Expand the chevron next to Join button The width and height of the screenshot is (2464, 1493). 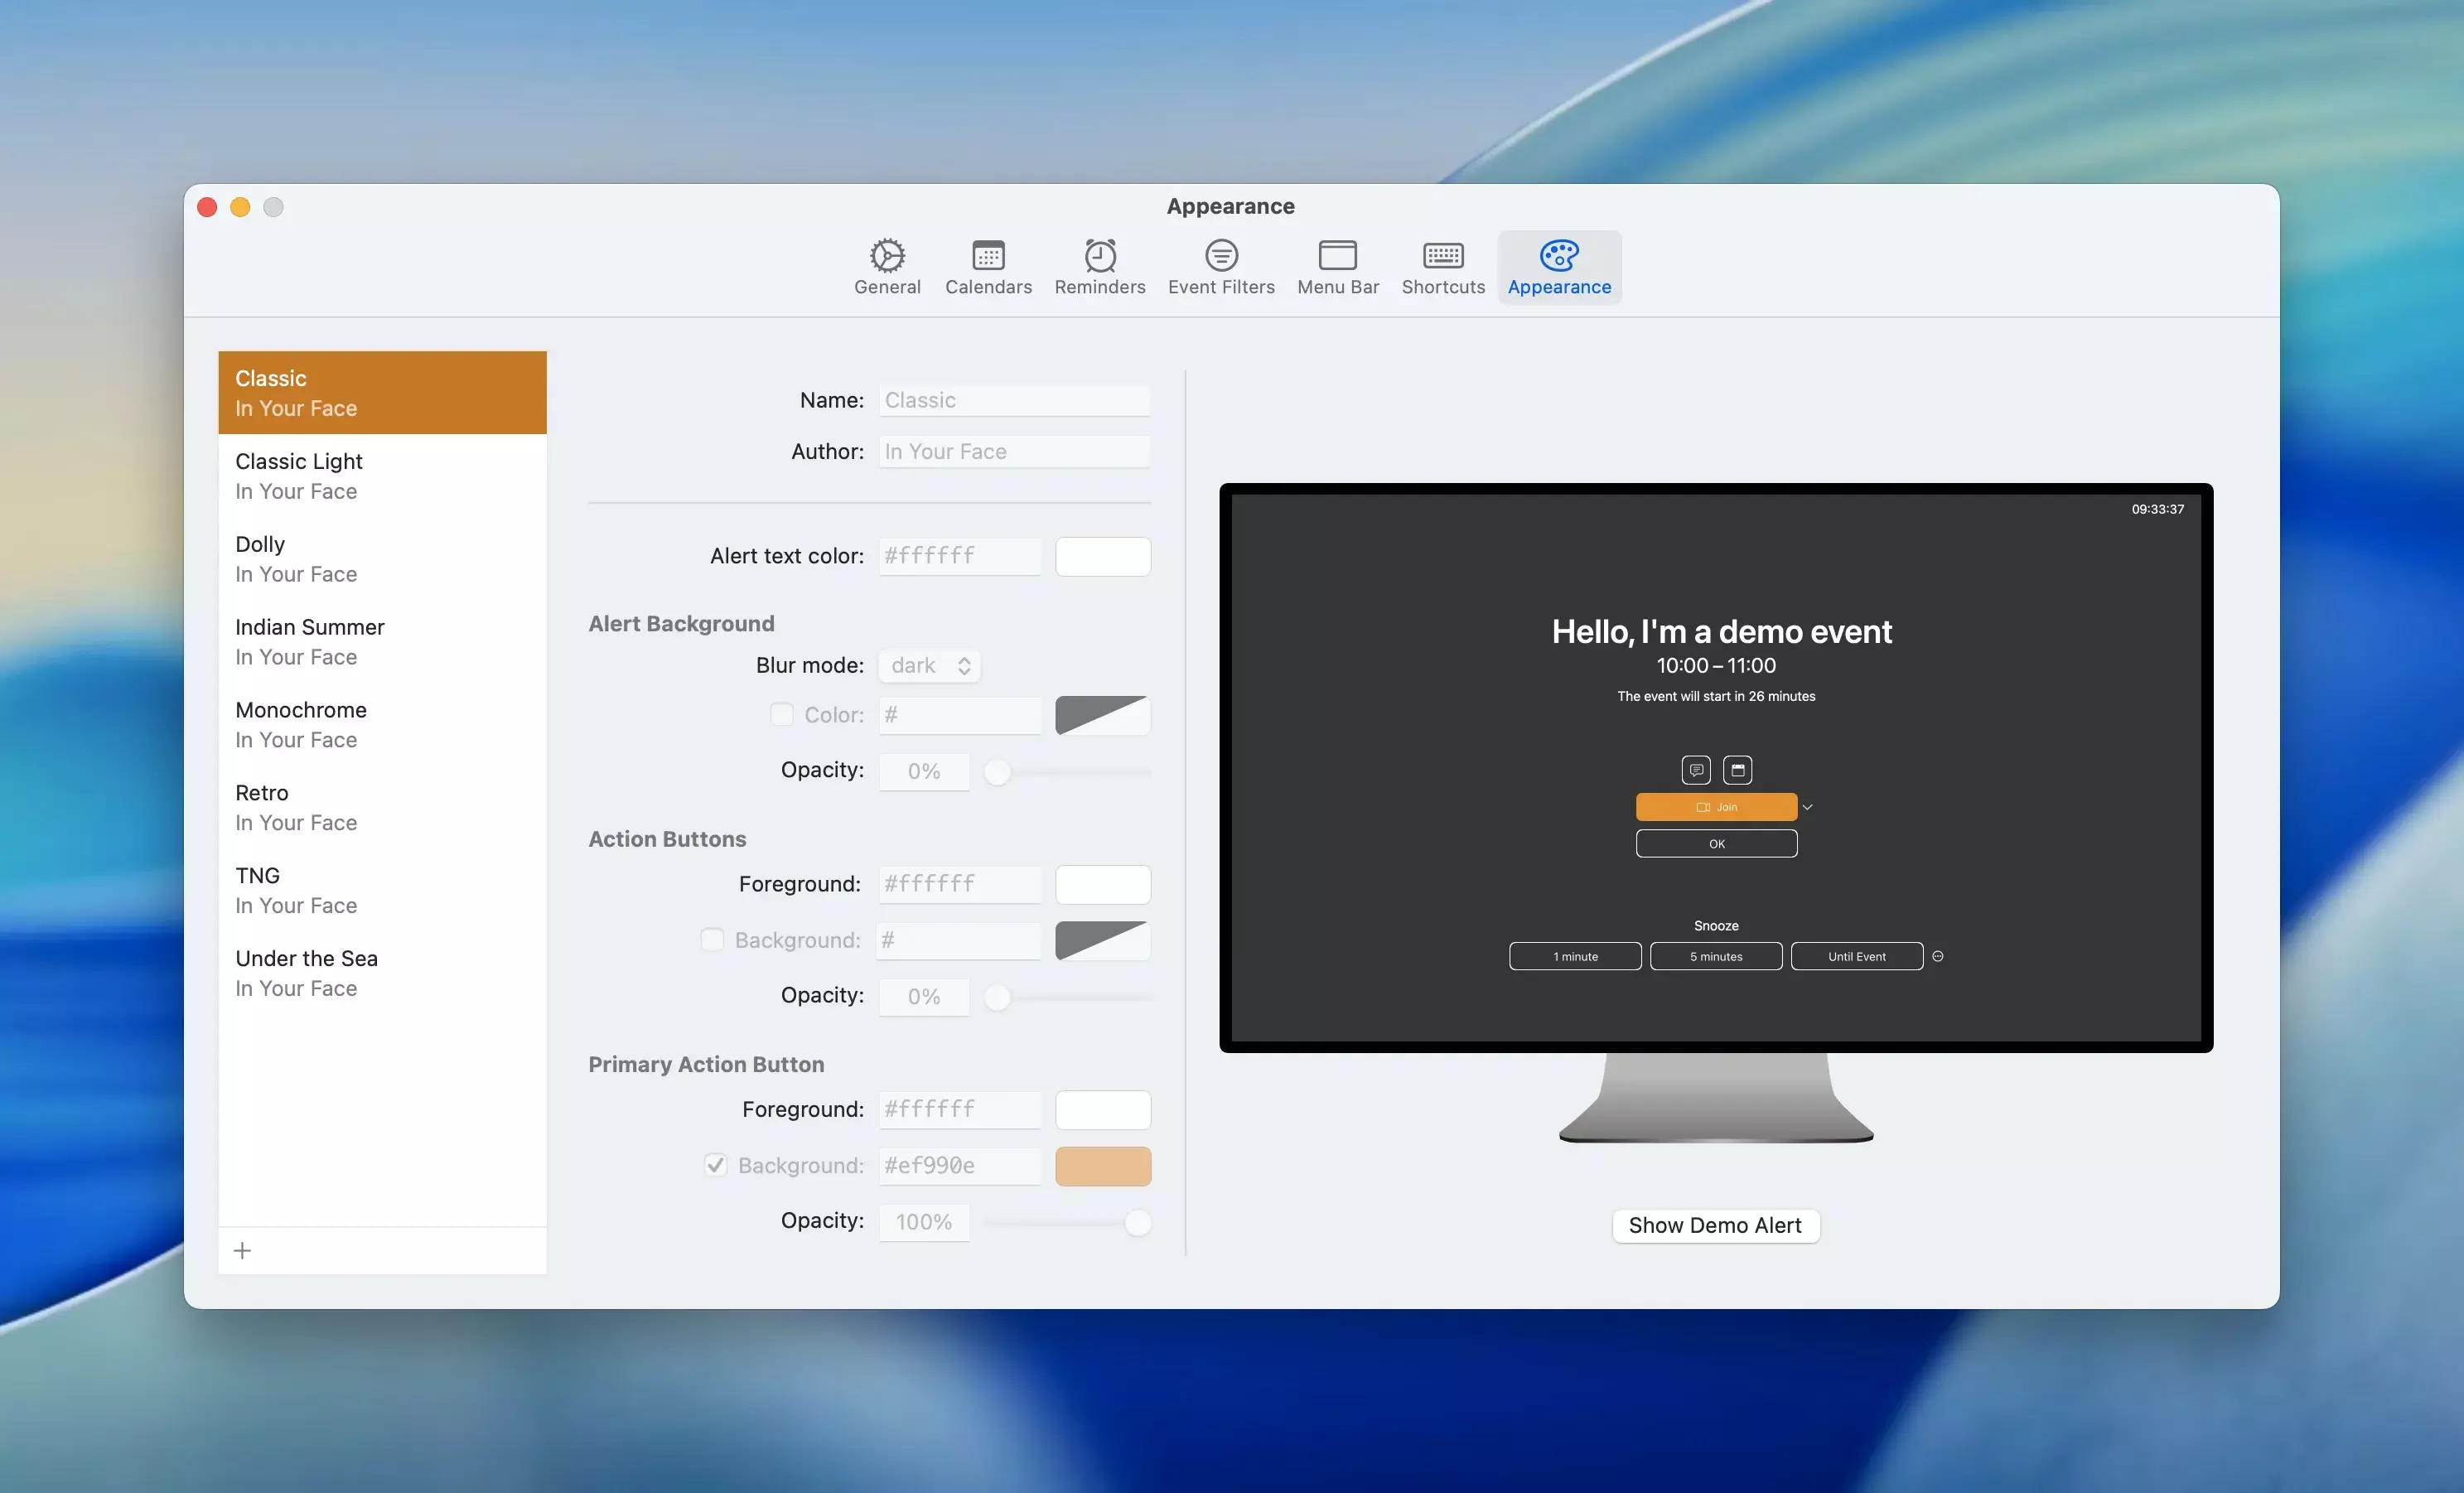tap(1807, 807)
